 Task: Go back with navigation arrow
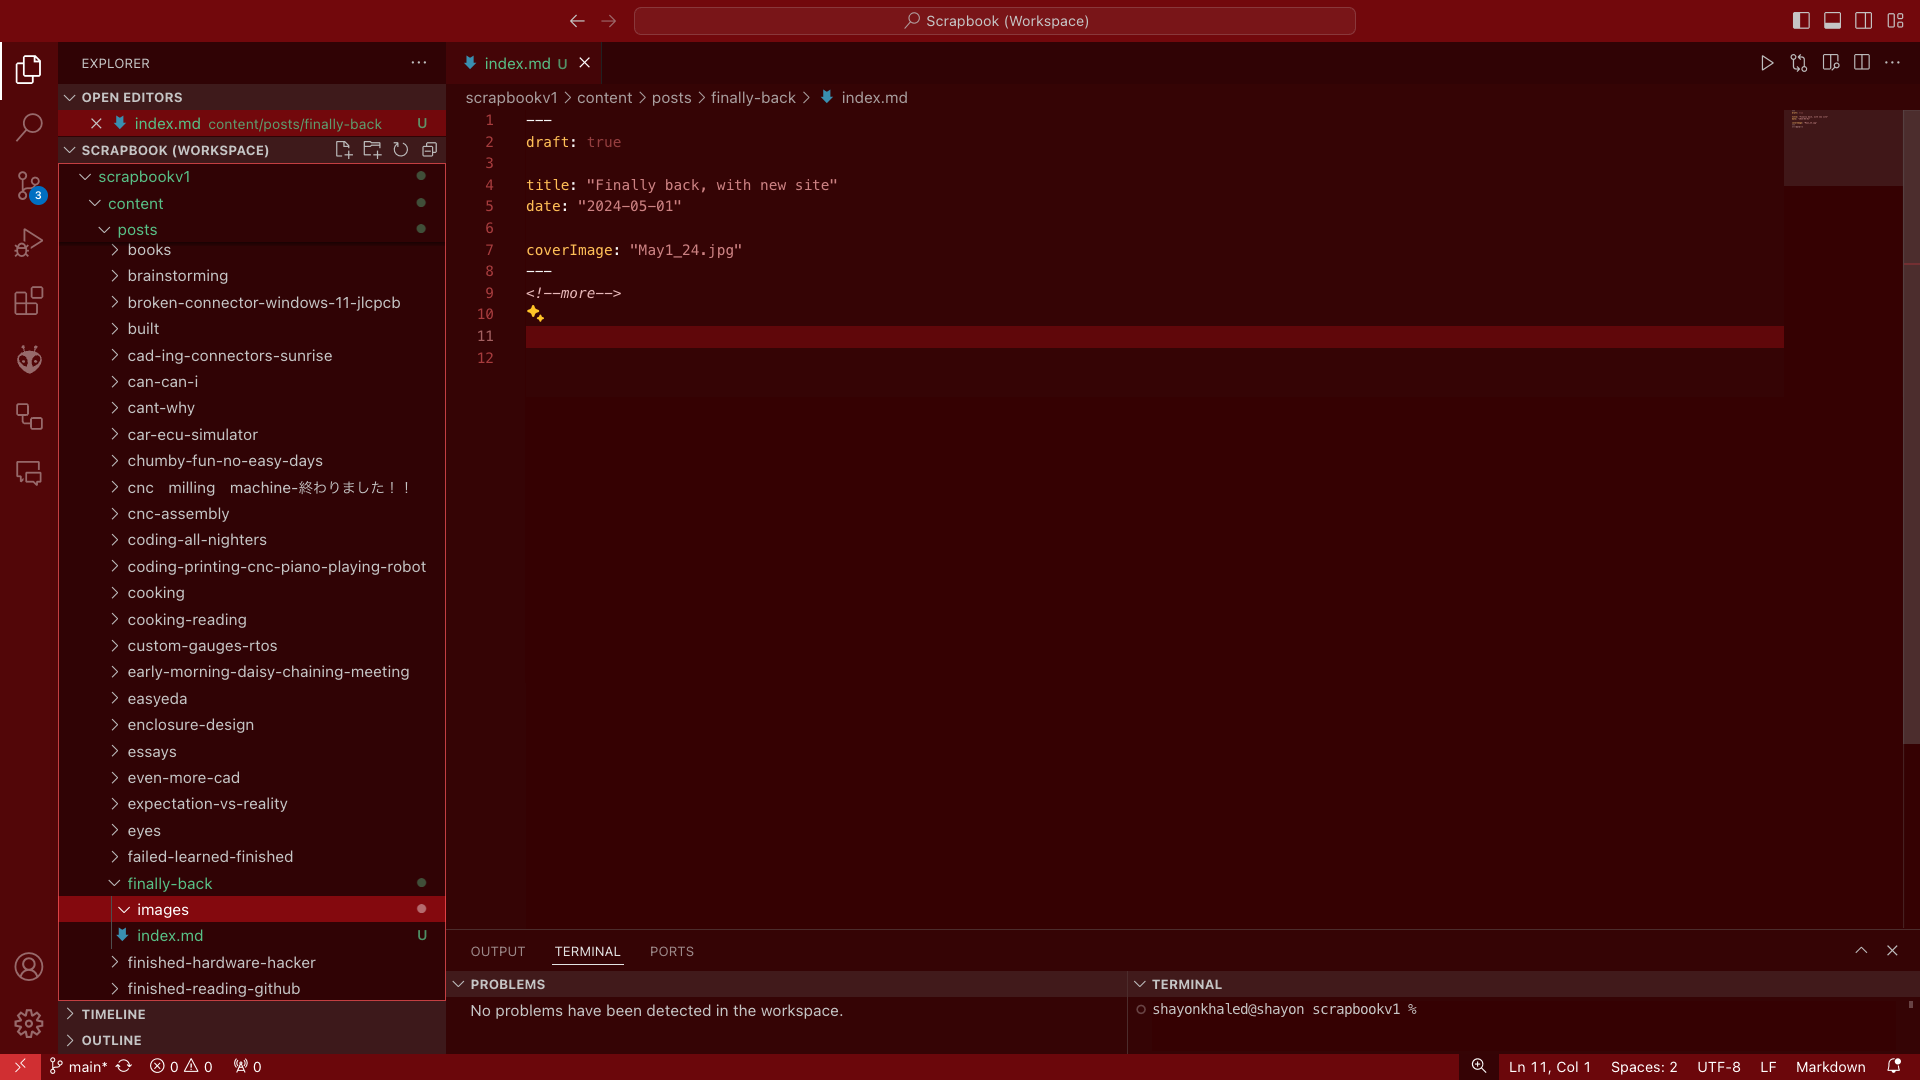(577, 21)
